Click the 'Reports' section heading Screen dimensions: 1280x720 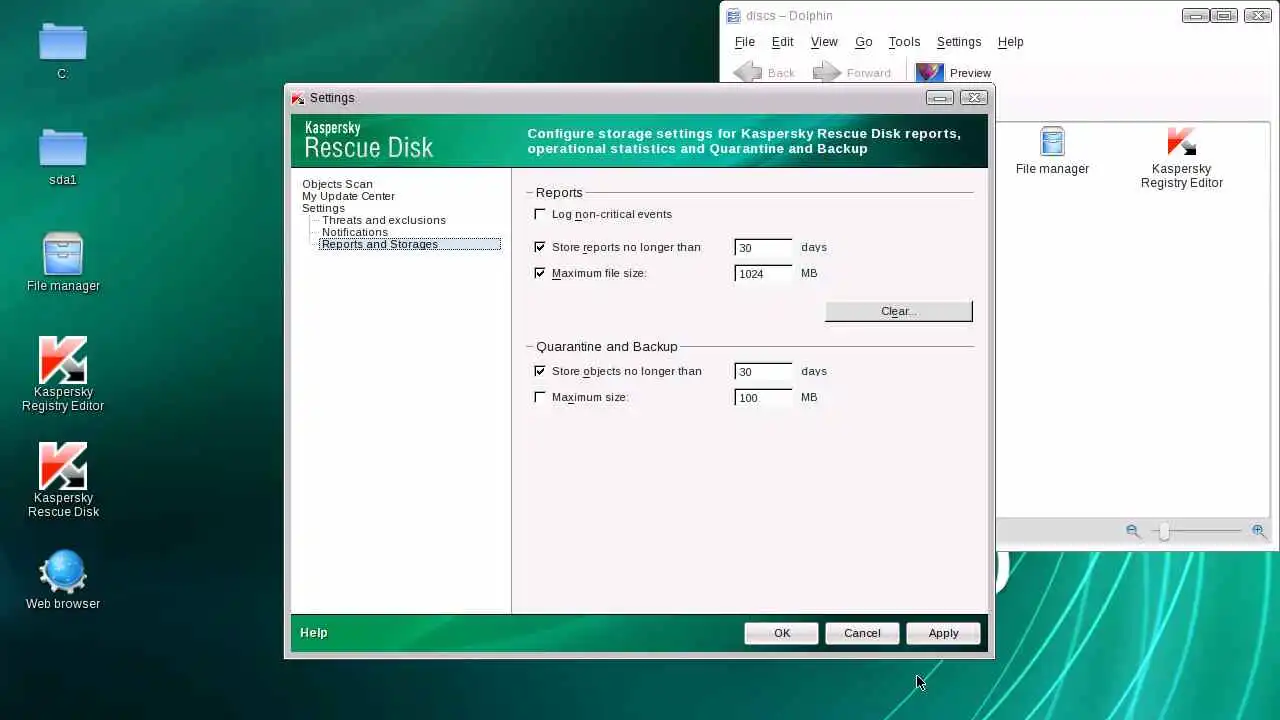[559, 192]
